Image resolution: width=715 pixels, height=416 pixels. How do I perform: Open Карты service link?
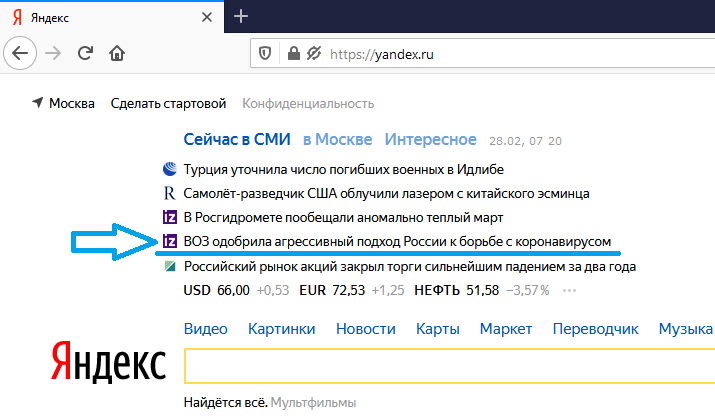pos(438,328)
